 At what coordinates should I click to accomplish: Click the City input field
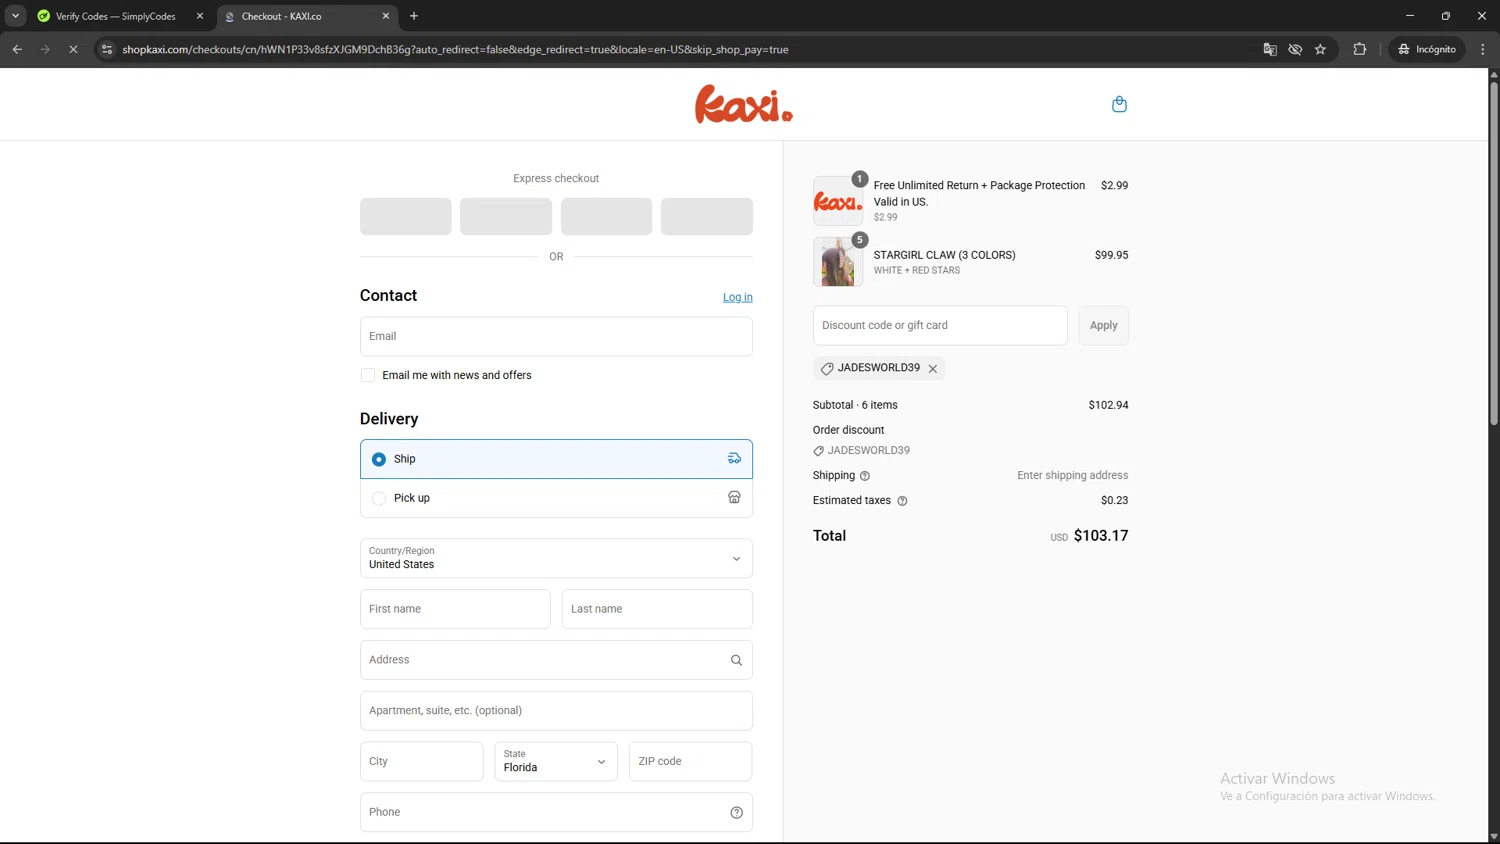coord(422,761)
